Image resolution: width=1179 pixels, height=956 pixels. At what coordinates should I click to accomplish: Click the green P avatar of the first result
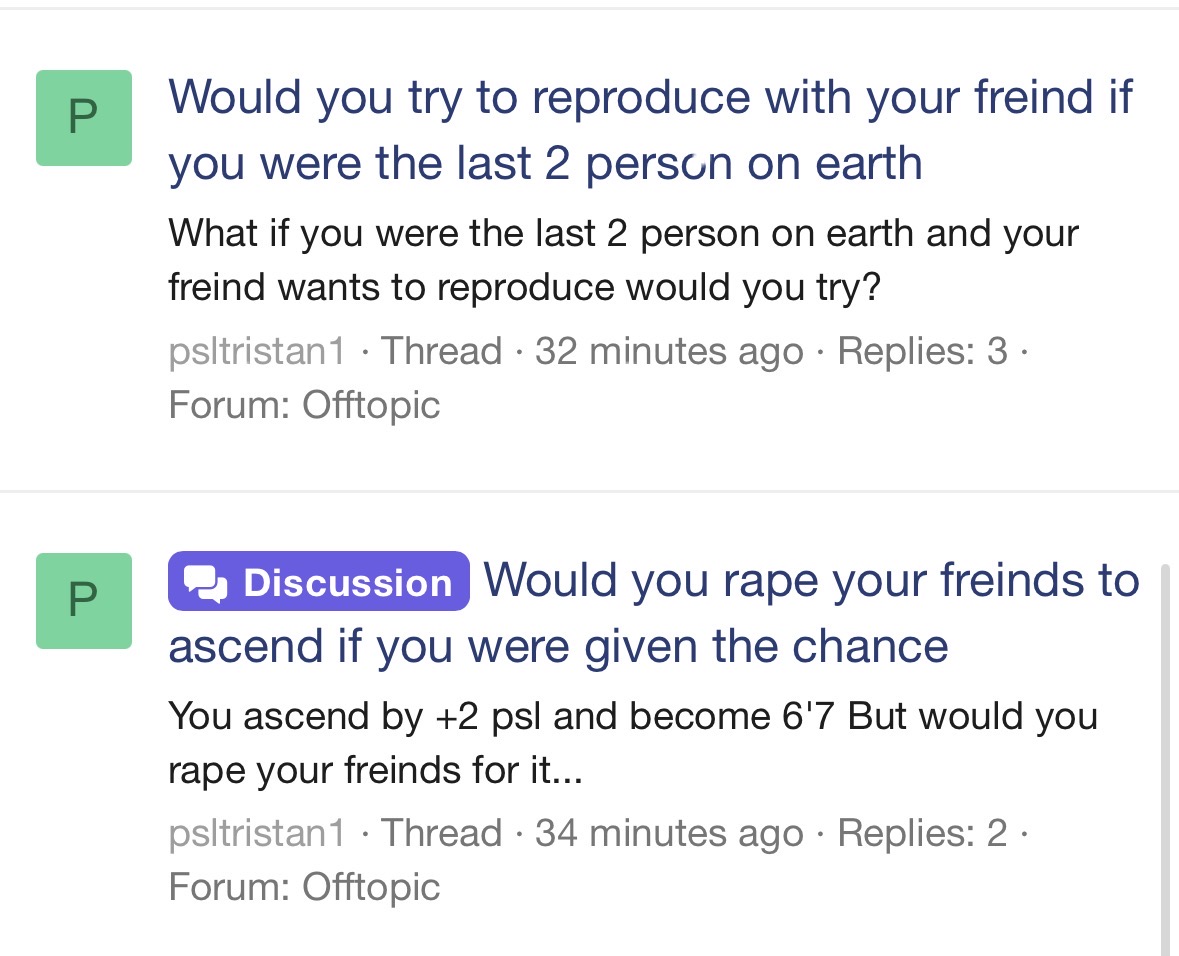click(84, 118)
